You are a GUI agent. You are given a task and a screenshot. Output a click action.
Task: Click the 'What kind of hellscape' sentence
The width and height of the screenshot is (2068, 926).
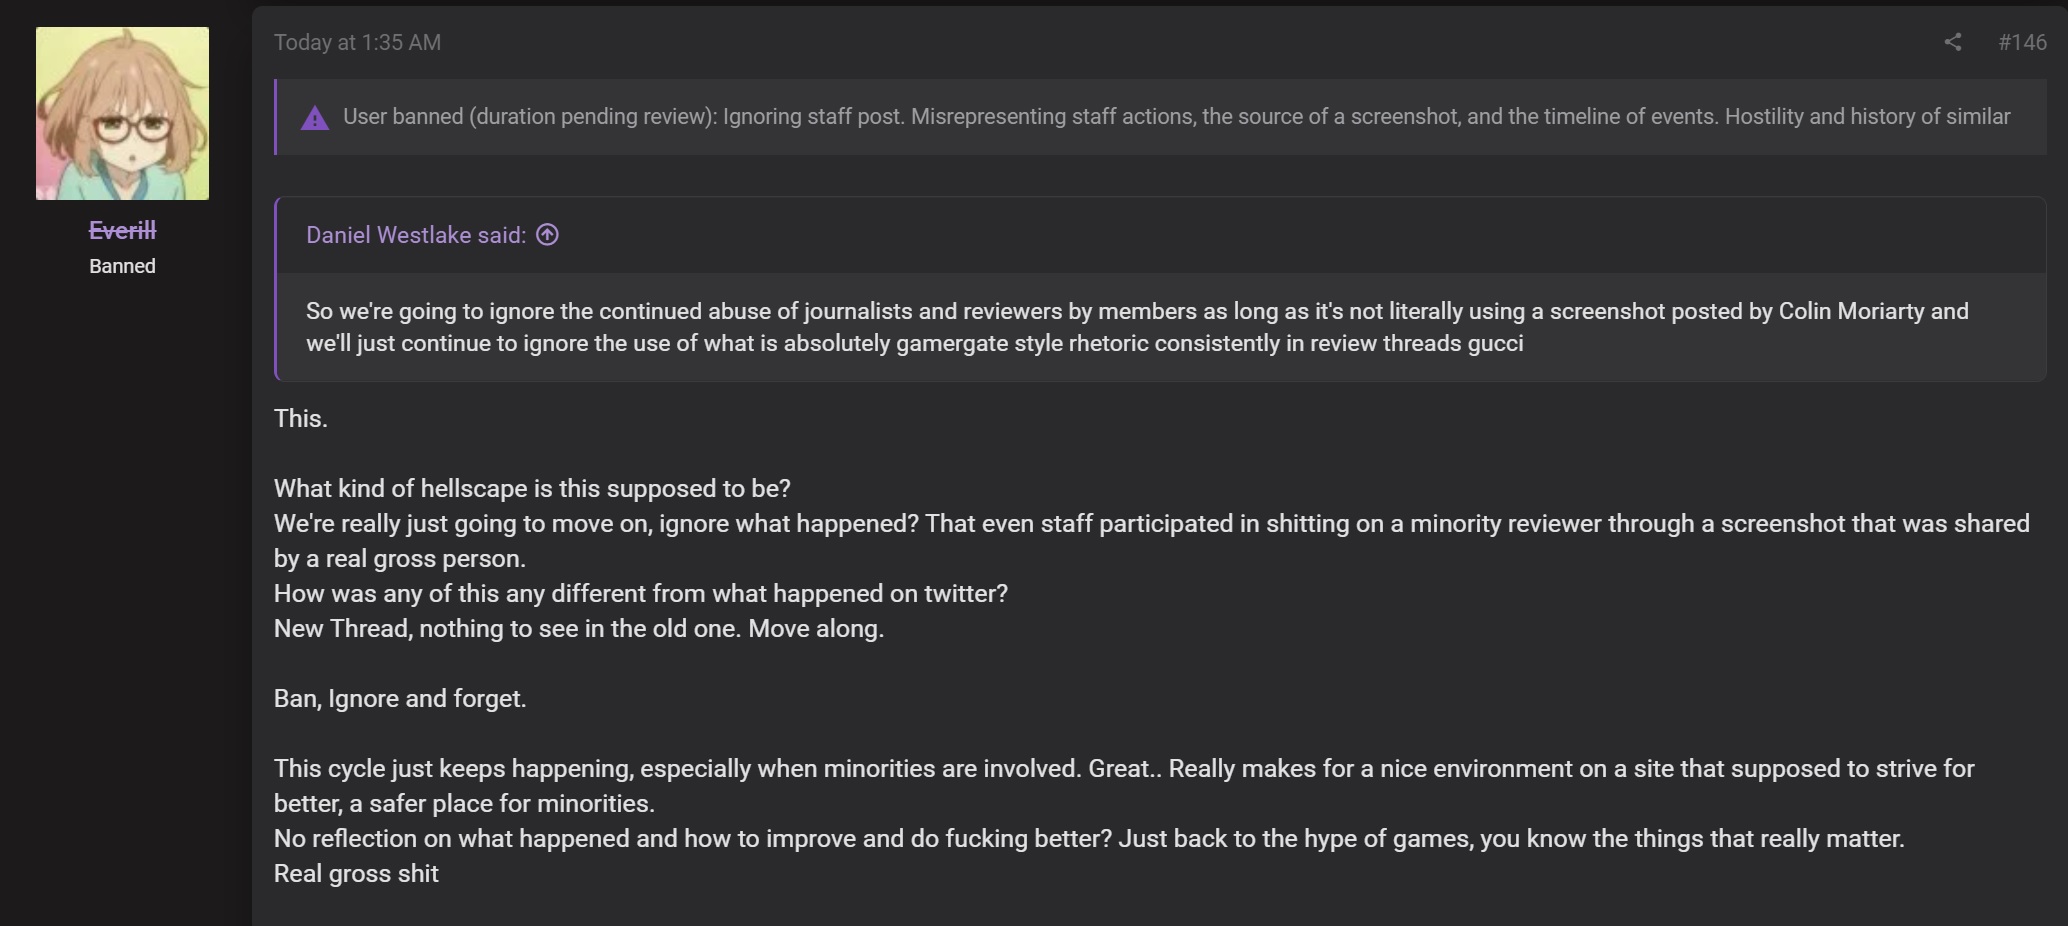pos(532,488)
